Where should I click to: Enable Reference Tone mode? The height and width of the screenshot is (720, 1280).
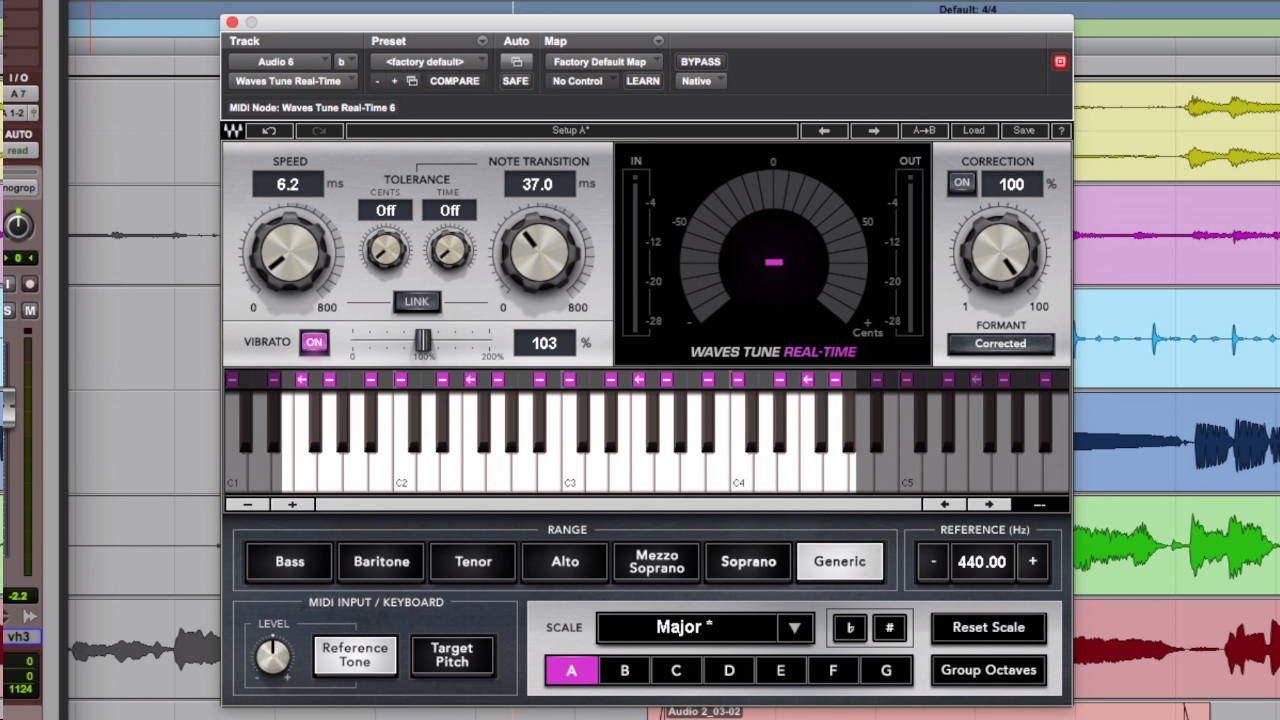pos(354,655)
